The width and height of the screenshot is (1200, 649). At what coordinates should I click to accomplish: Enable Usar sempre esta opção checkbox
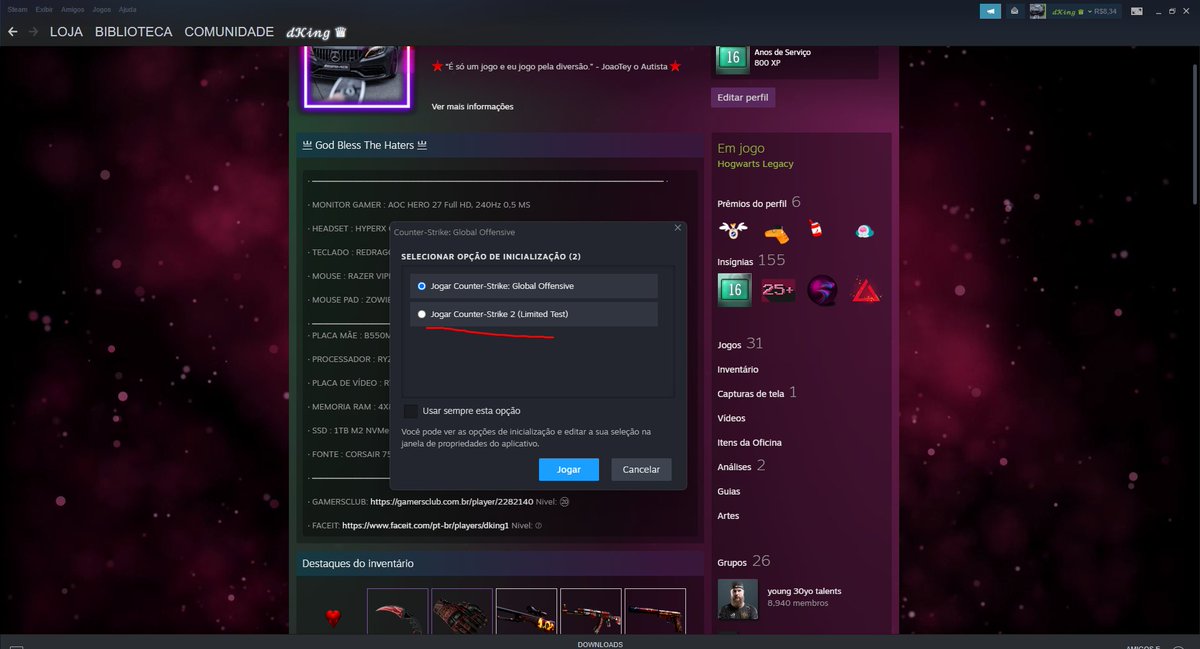coord(411,411)
